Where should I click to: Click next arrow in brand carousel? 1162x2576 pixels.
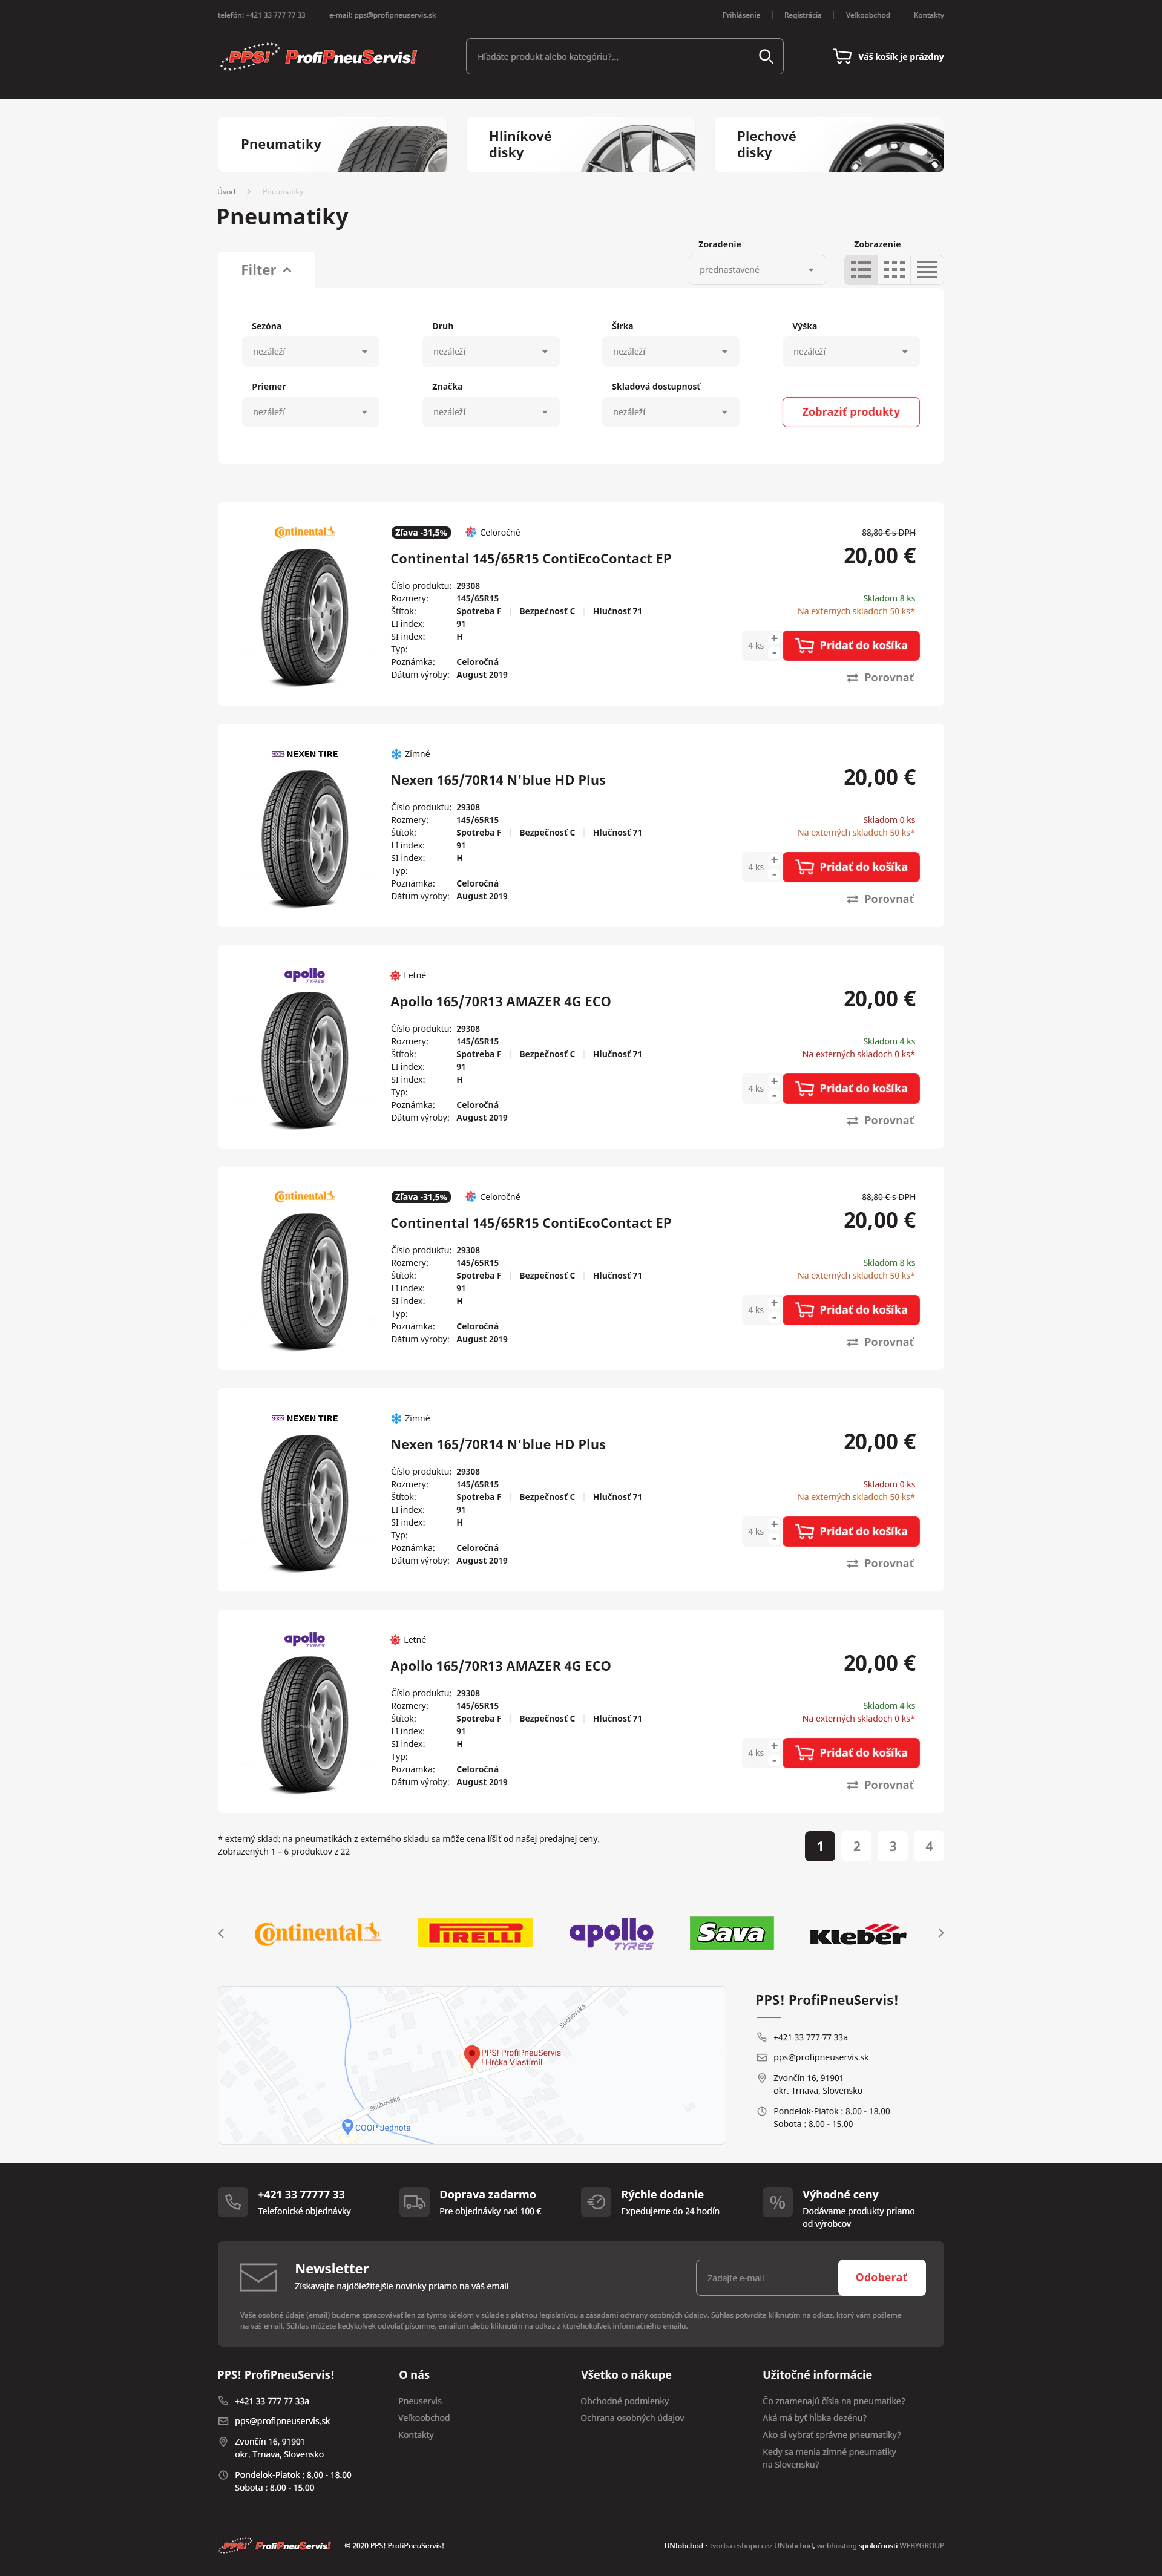pos(940,1933)
